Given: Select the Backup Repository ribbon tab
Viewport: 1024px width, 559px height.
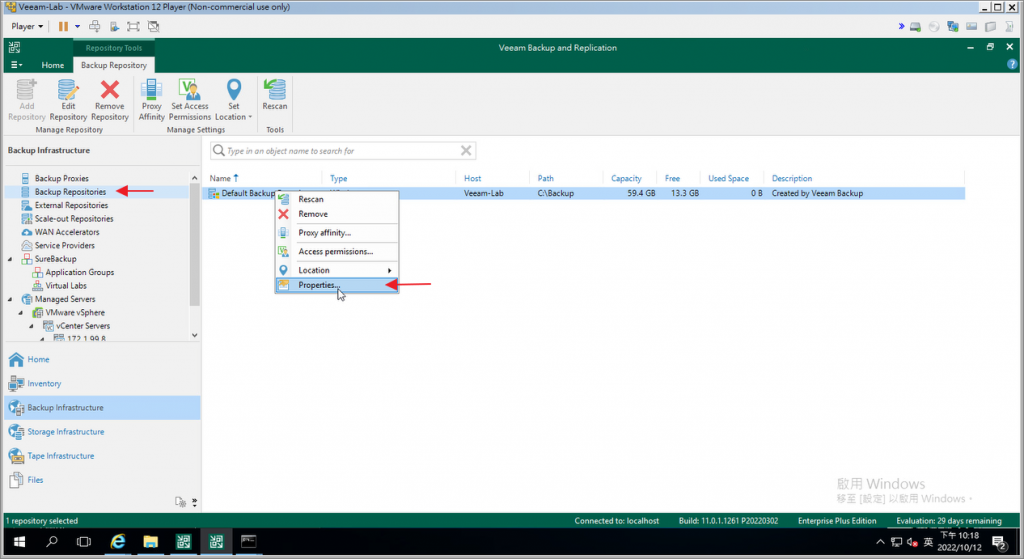Looking at the screenshot, I should coord(114,65).
